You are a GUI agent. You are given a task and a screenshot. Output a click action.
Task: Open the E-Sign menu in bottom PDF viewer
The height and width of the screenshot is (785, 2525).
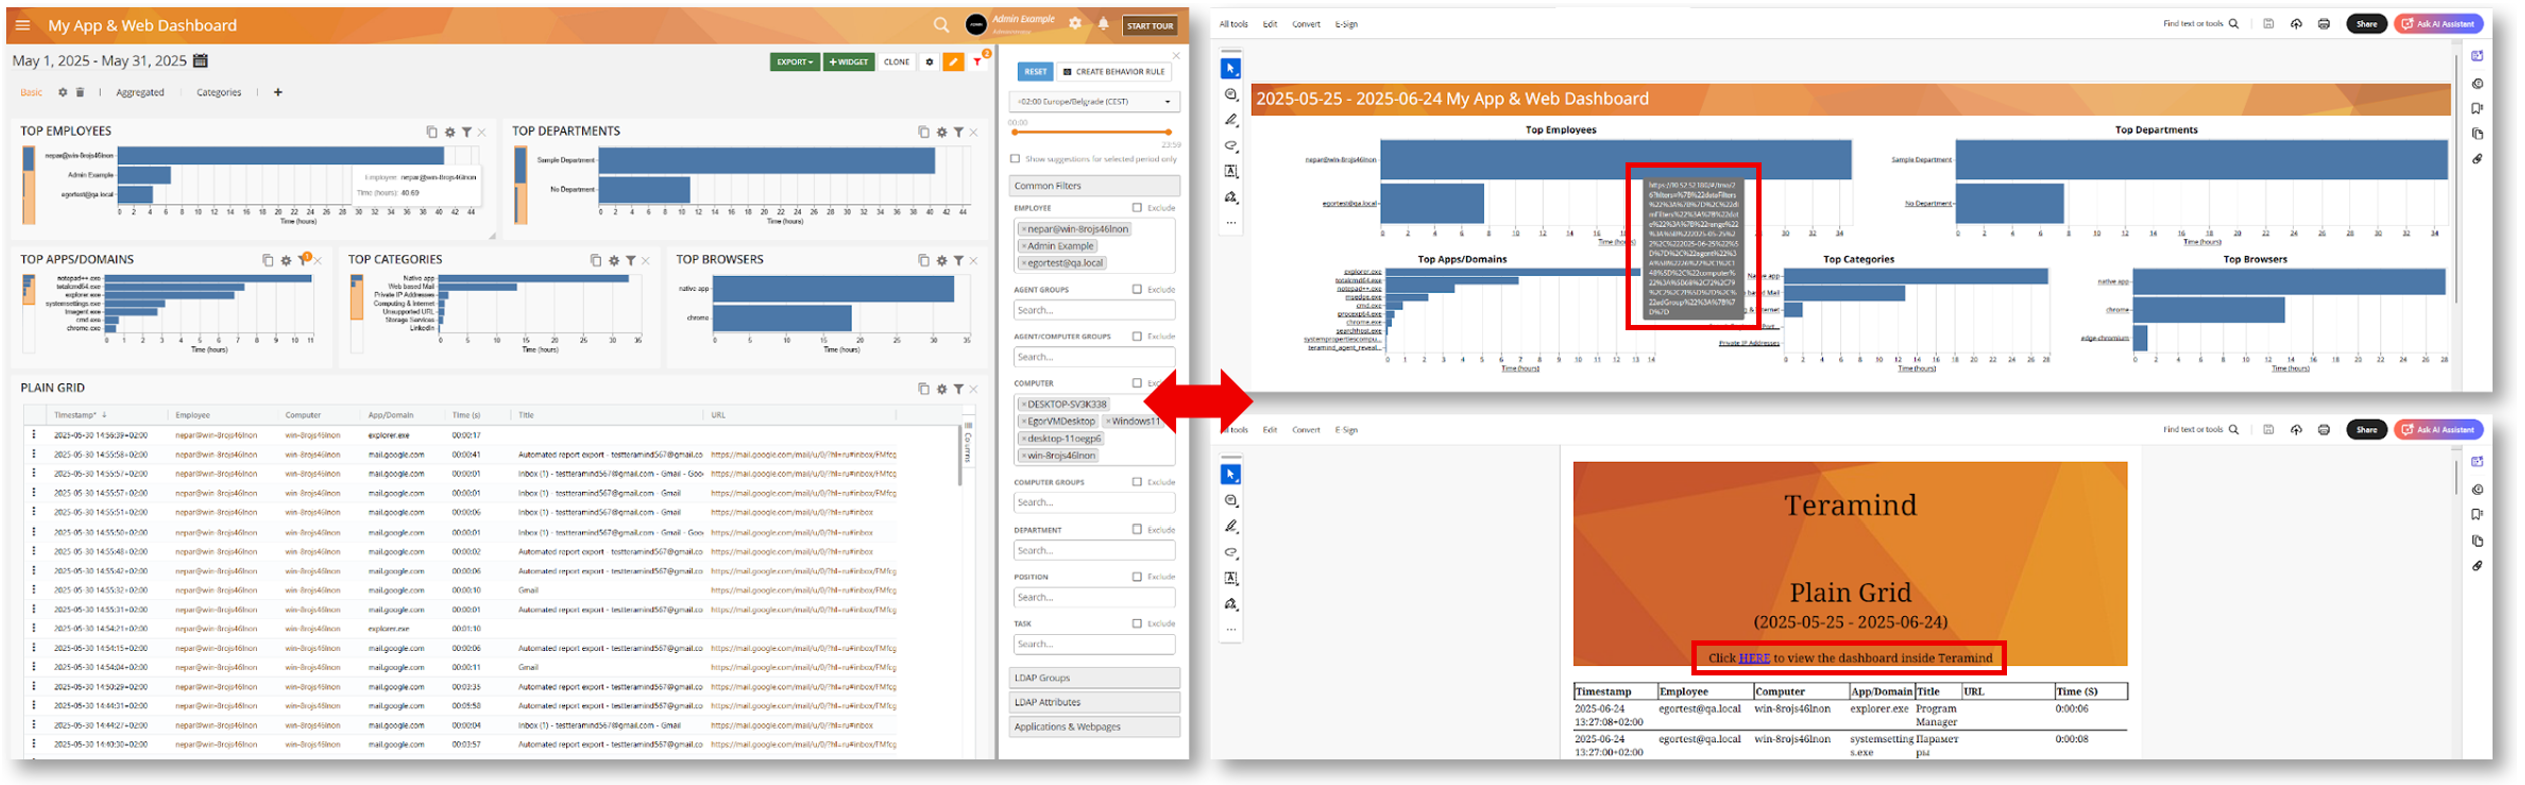click(1346, 430)
